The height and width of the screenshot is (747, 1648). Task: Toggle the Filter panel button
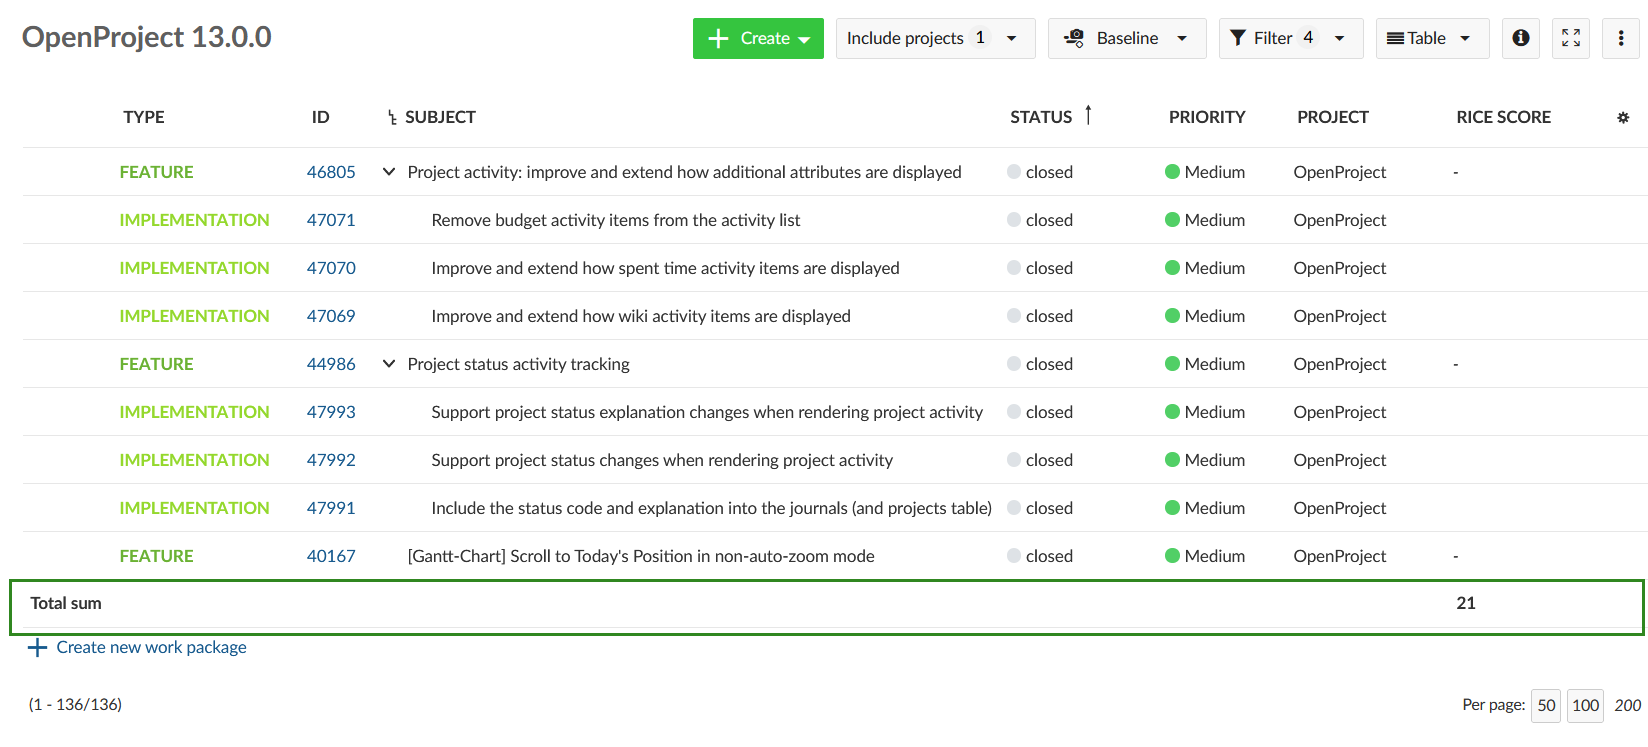coord(1290,38)
